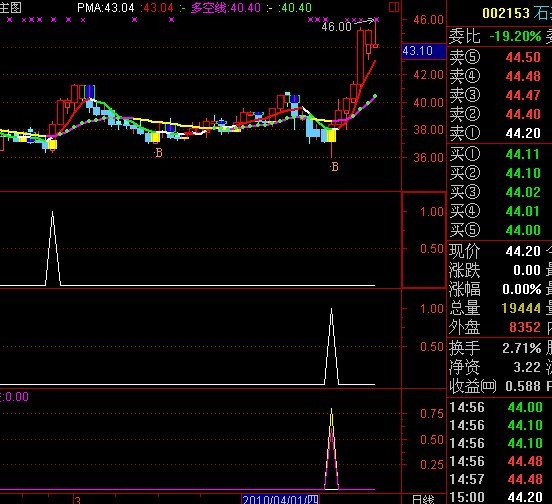552x504 pixels.
Task: Click the 36.00 price axis label
Action: pos(428,158)
